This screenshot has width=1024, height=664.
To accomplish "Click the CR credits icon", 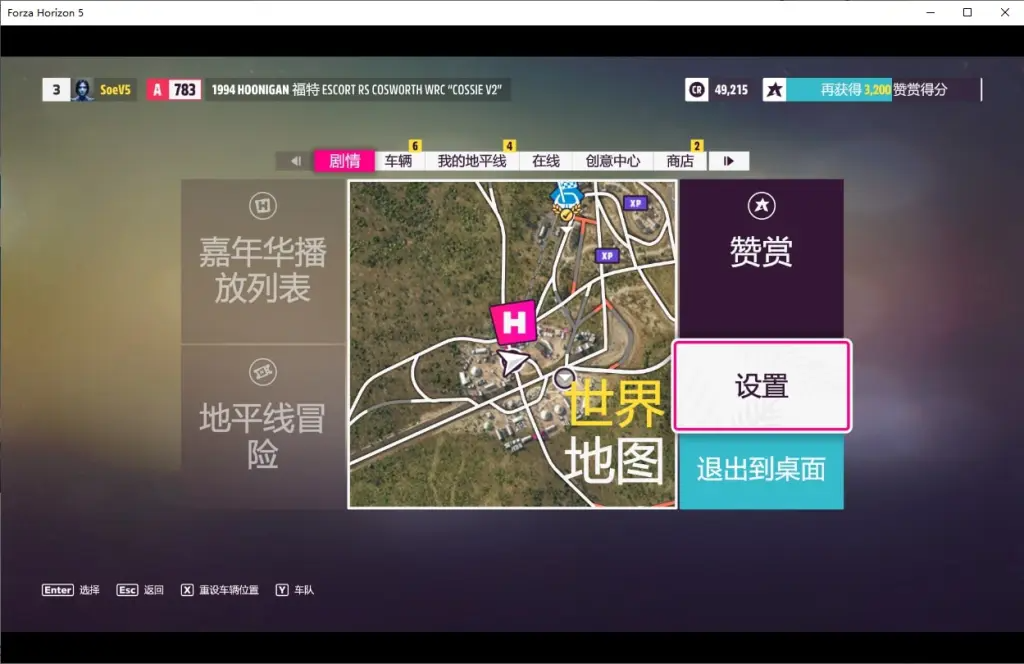I will tap(697, 89).
